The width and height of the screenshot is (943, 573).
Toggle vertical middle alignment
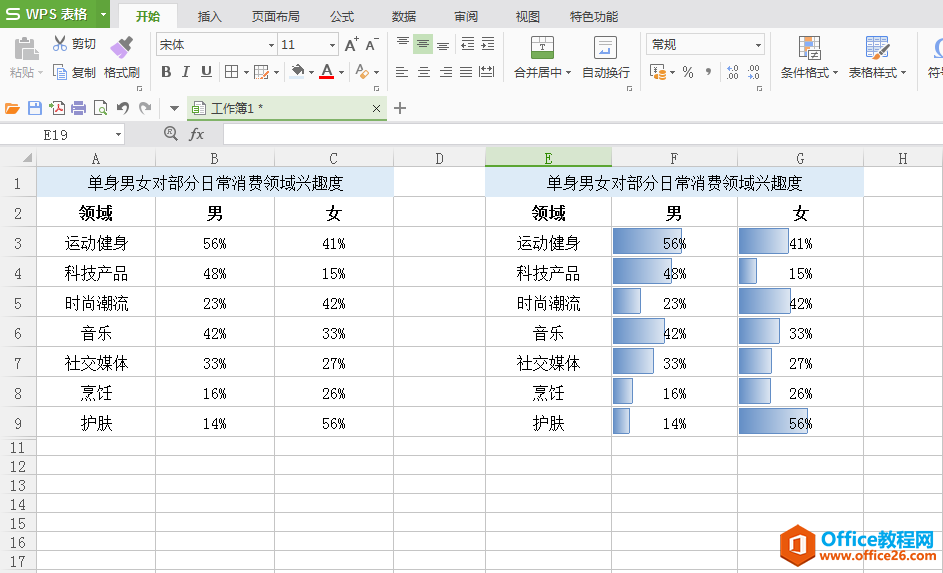[423, 44]
